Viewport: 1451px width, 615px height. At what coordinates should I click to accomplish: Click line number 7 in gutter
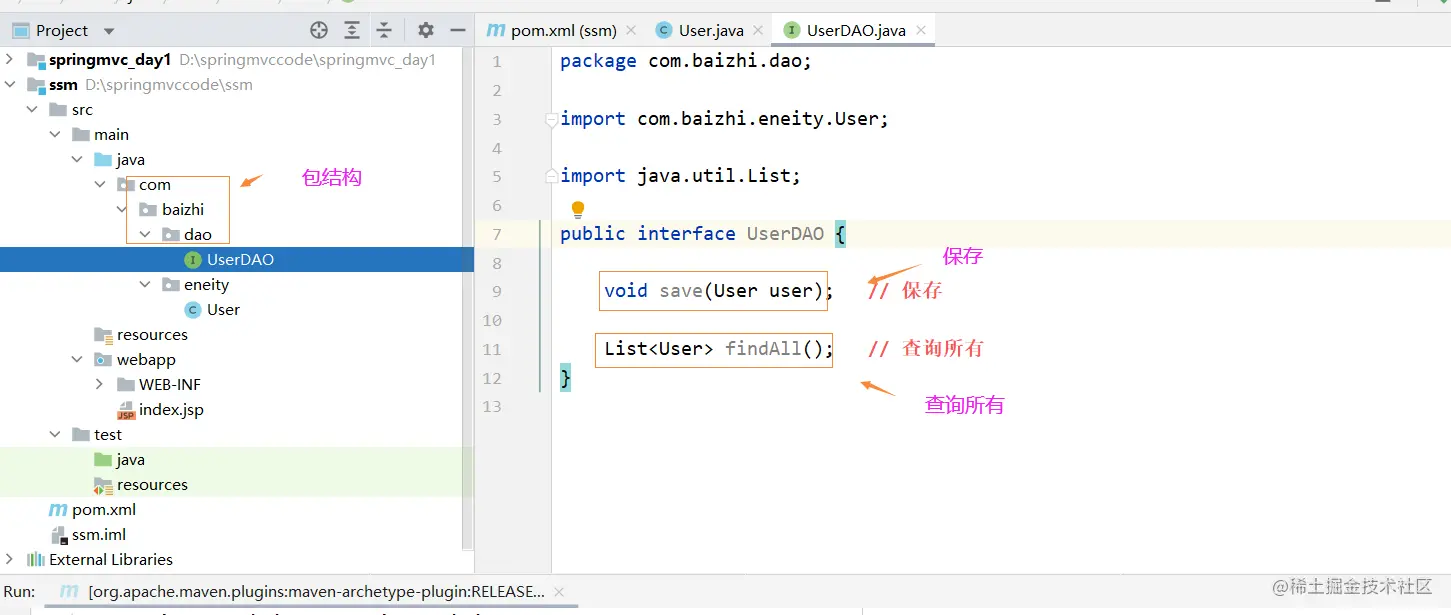496,234
